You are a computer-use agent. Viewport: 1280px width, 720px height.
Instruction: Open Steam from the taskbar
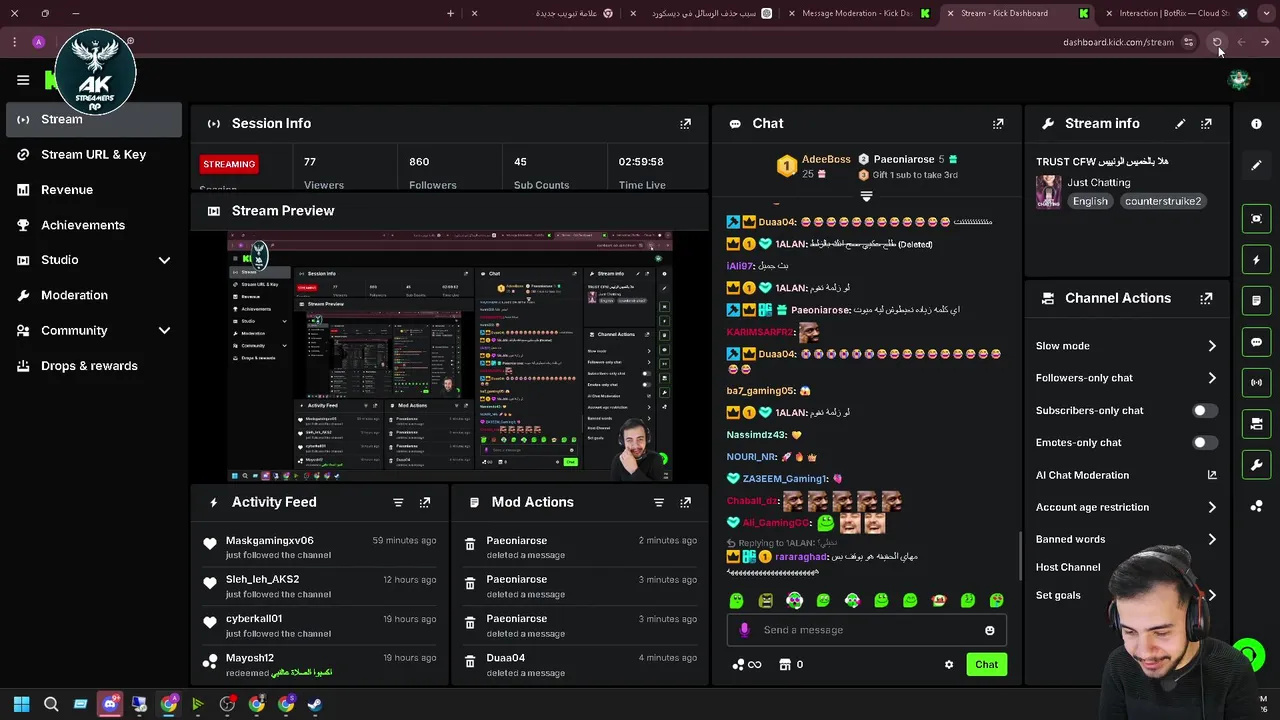coord(315,704)
